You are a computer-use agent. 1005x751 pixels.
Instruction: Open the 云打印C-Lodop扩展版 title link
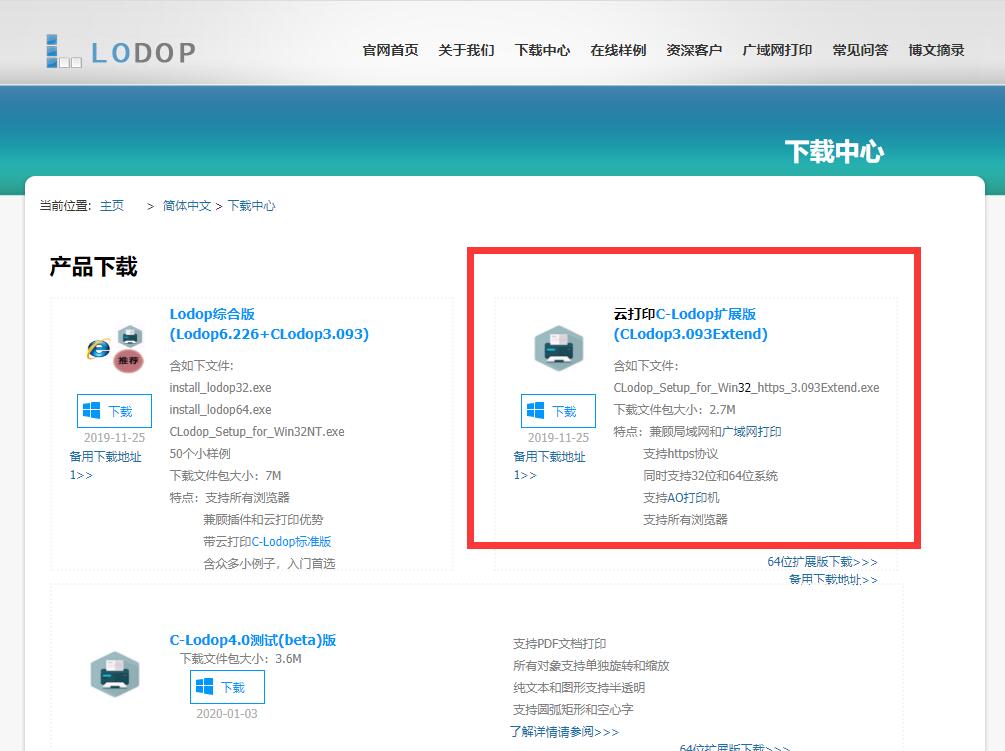click(690, 324)
